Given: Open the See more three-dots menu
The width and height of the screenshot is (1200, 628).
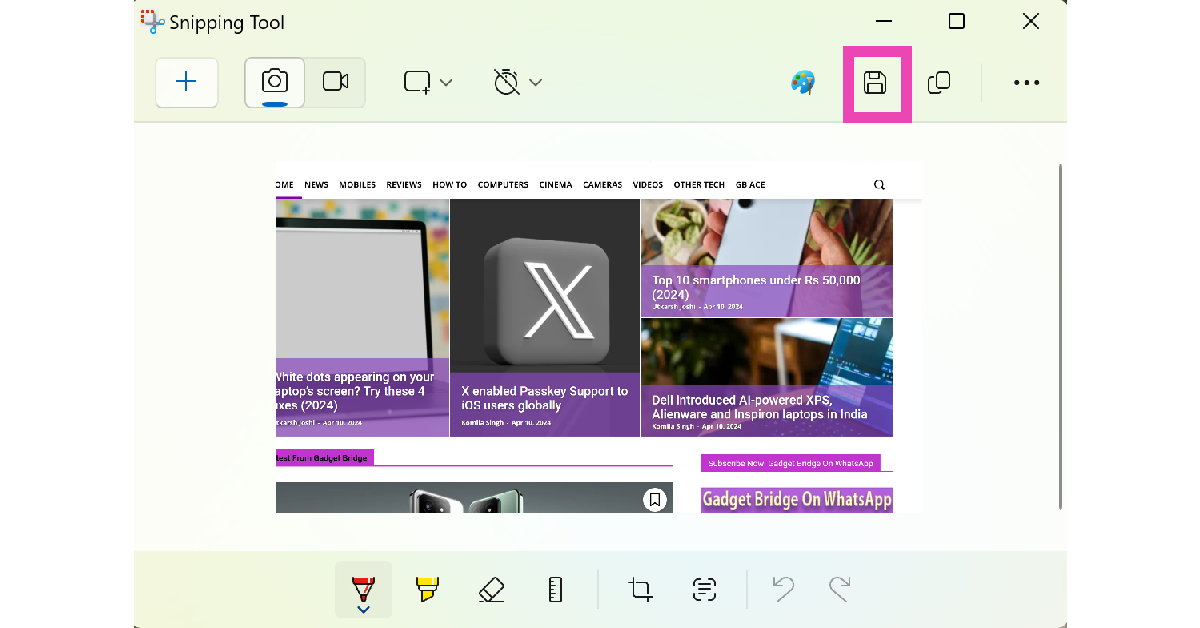Looking at the screenshot, I should pyautogui.click(x=1026, y=83).
